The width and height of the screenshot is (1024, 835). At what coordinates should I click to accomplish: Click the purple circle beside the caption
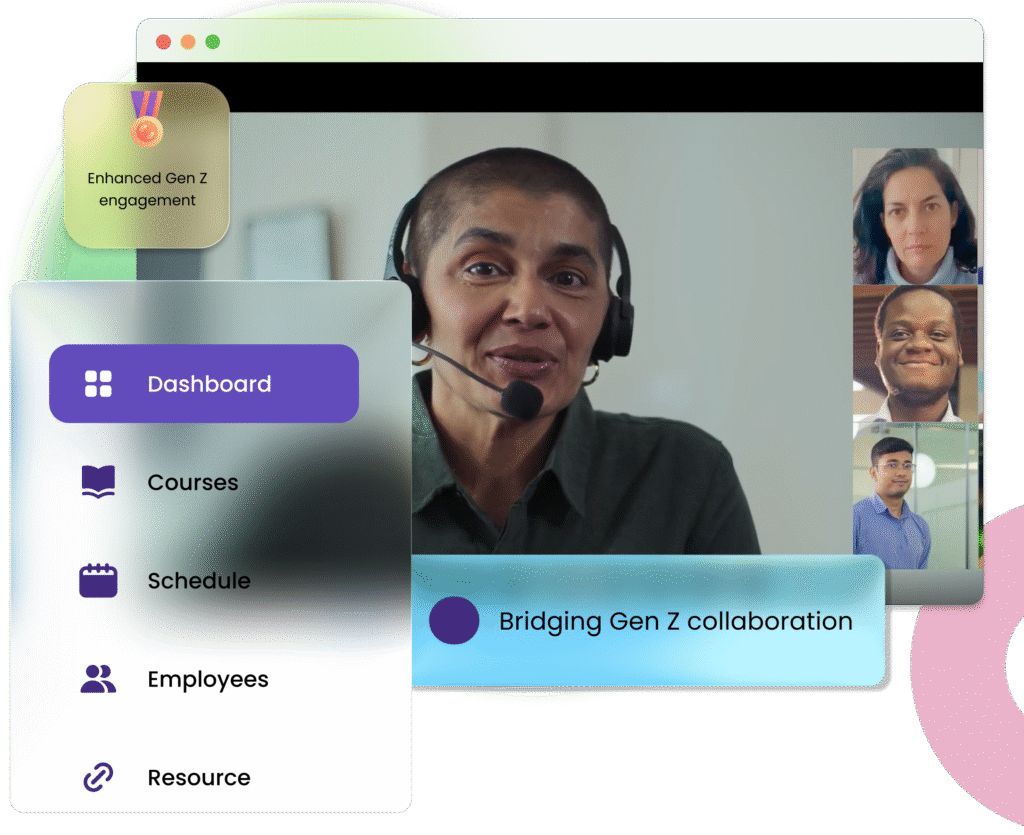[454, 620]
